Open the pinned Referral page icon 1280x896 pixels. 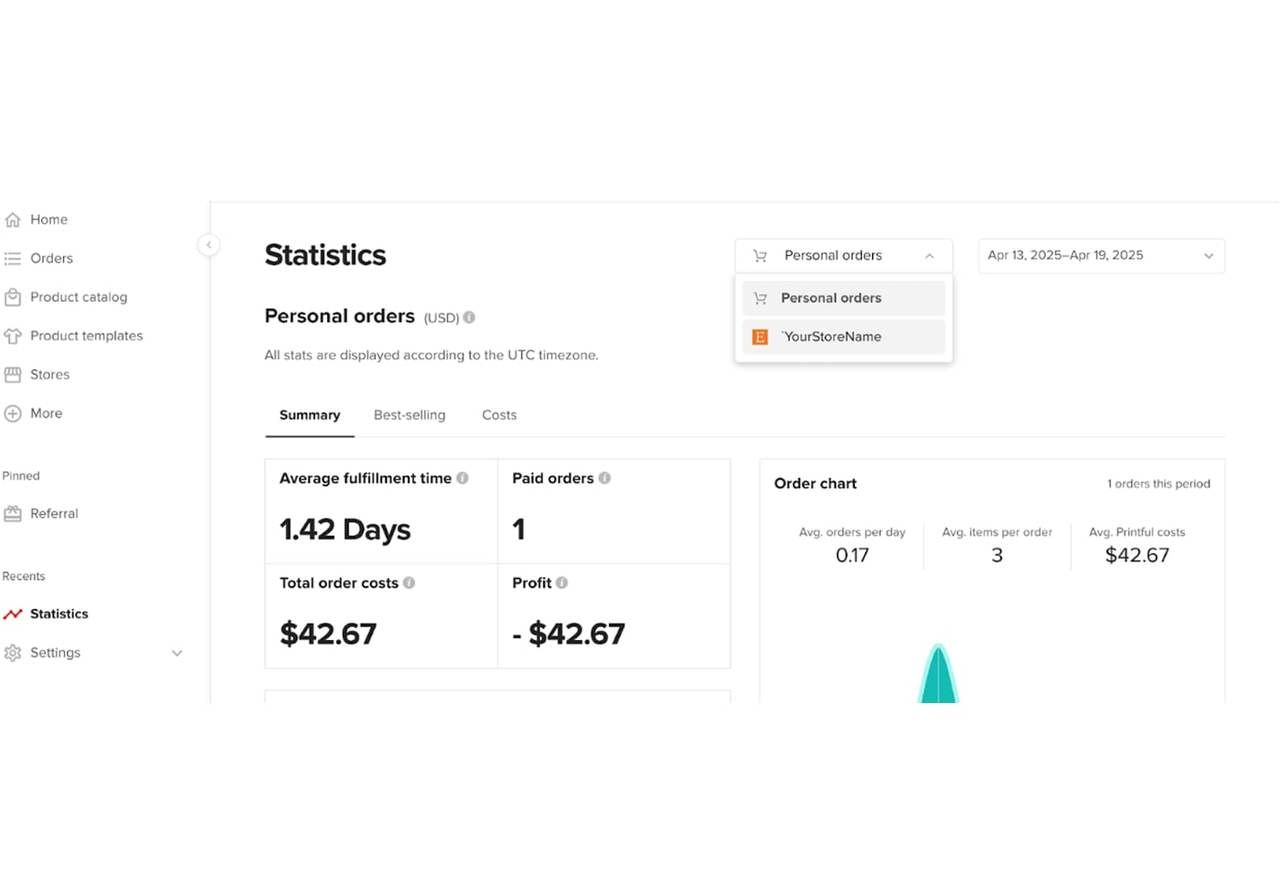pos(14,513)
